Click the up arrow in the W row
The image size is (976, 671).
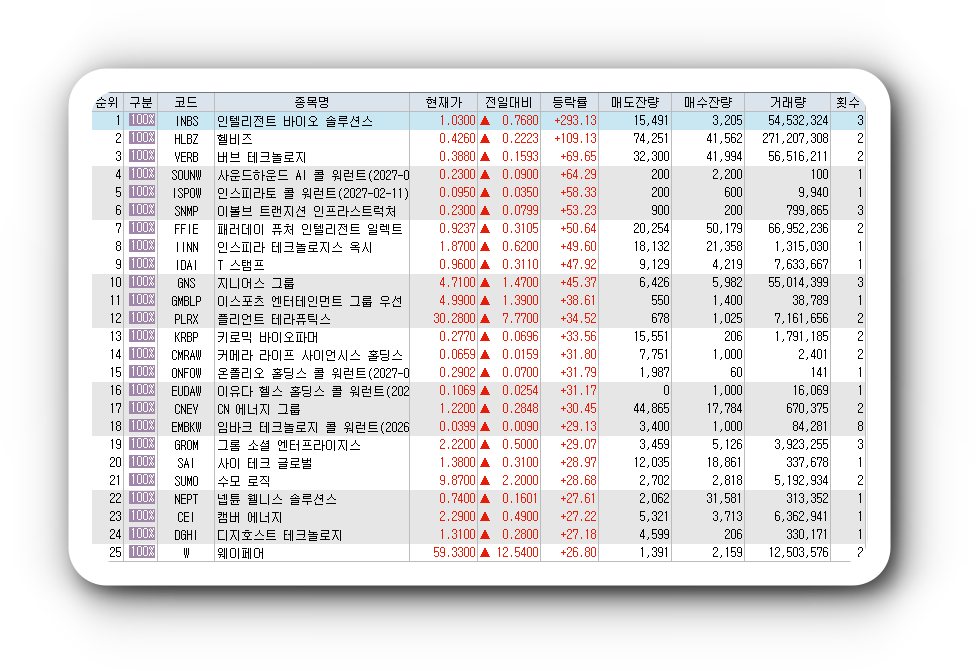485,553
